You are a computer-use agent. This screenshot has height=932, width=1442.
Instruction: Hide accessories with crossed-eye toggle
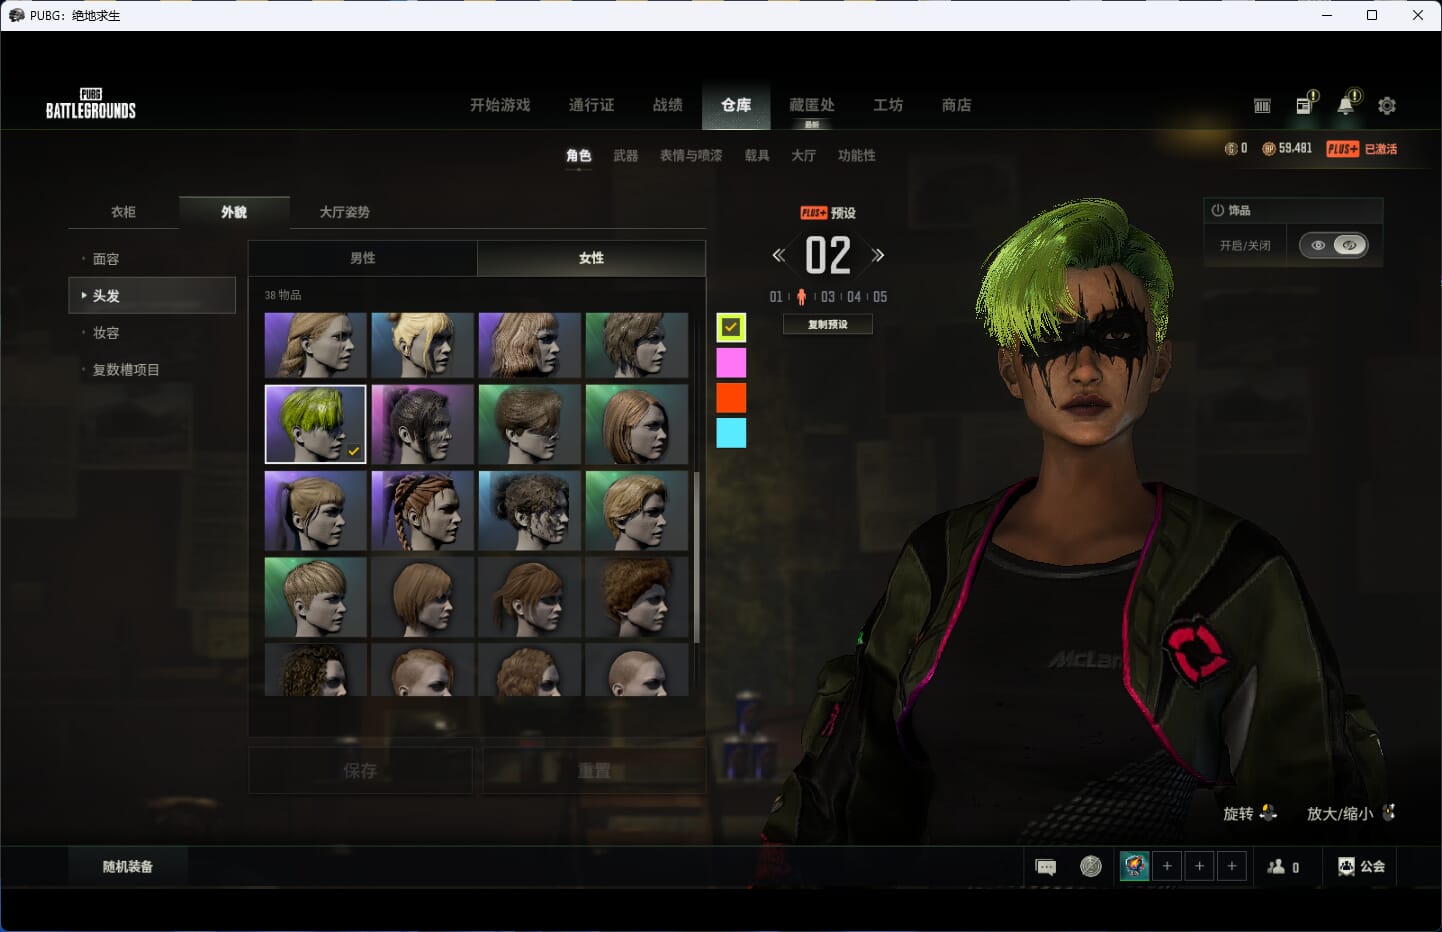point(1350,245)
